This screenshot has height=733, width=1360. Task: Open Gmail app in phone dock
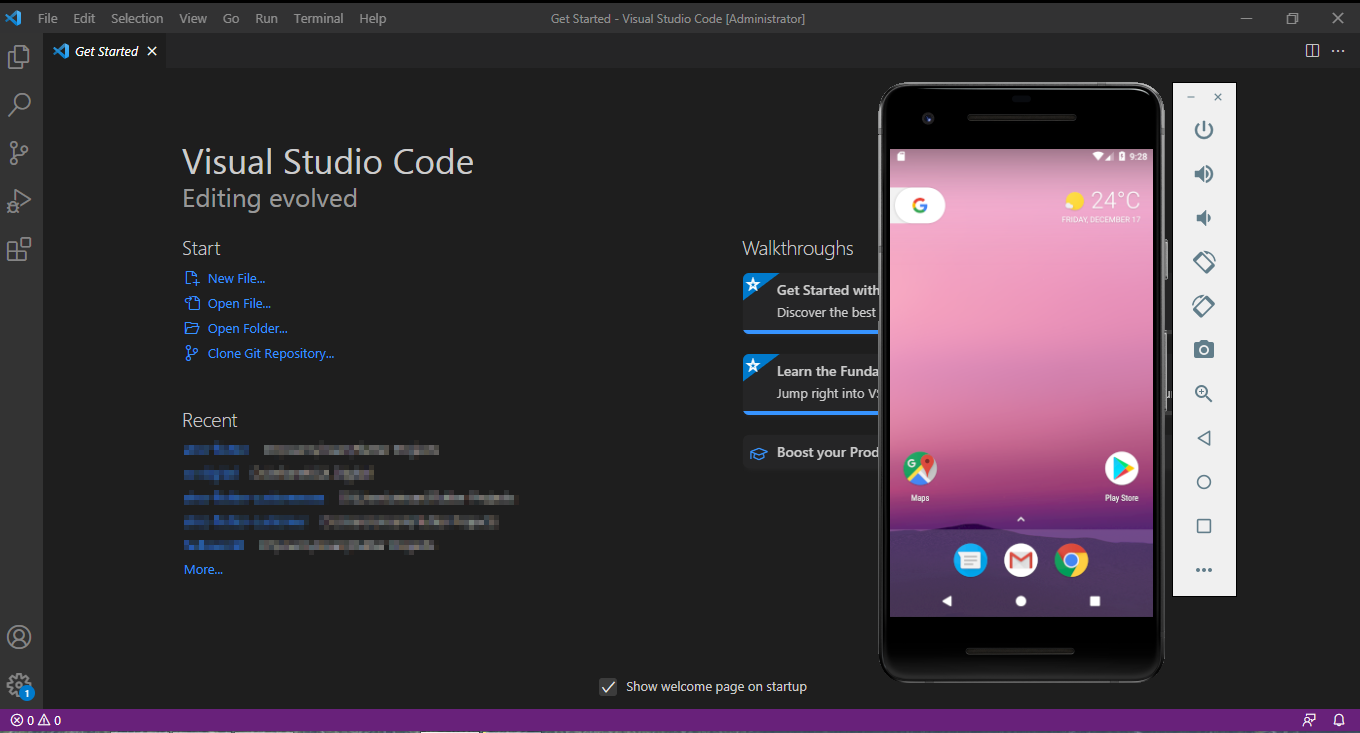(x=1021, y=560)
